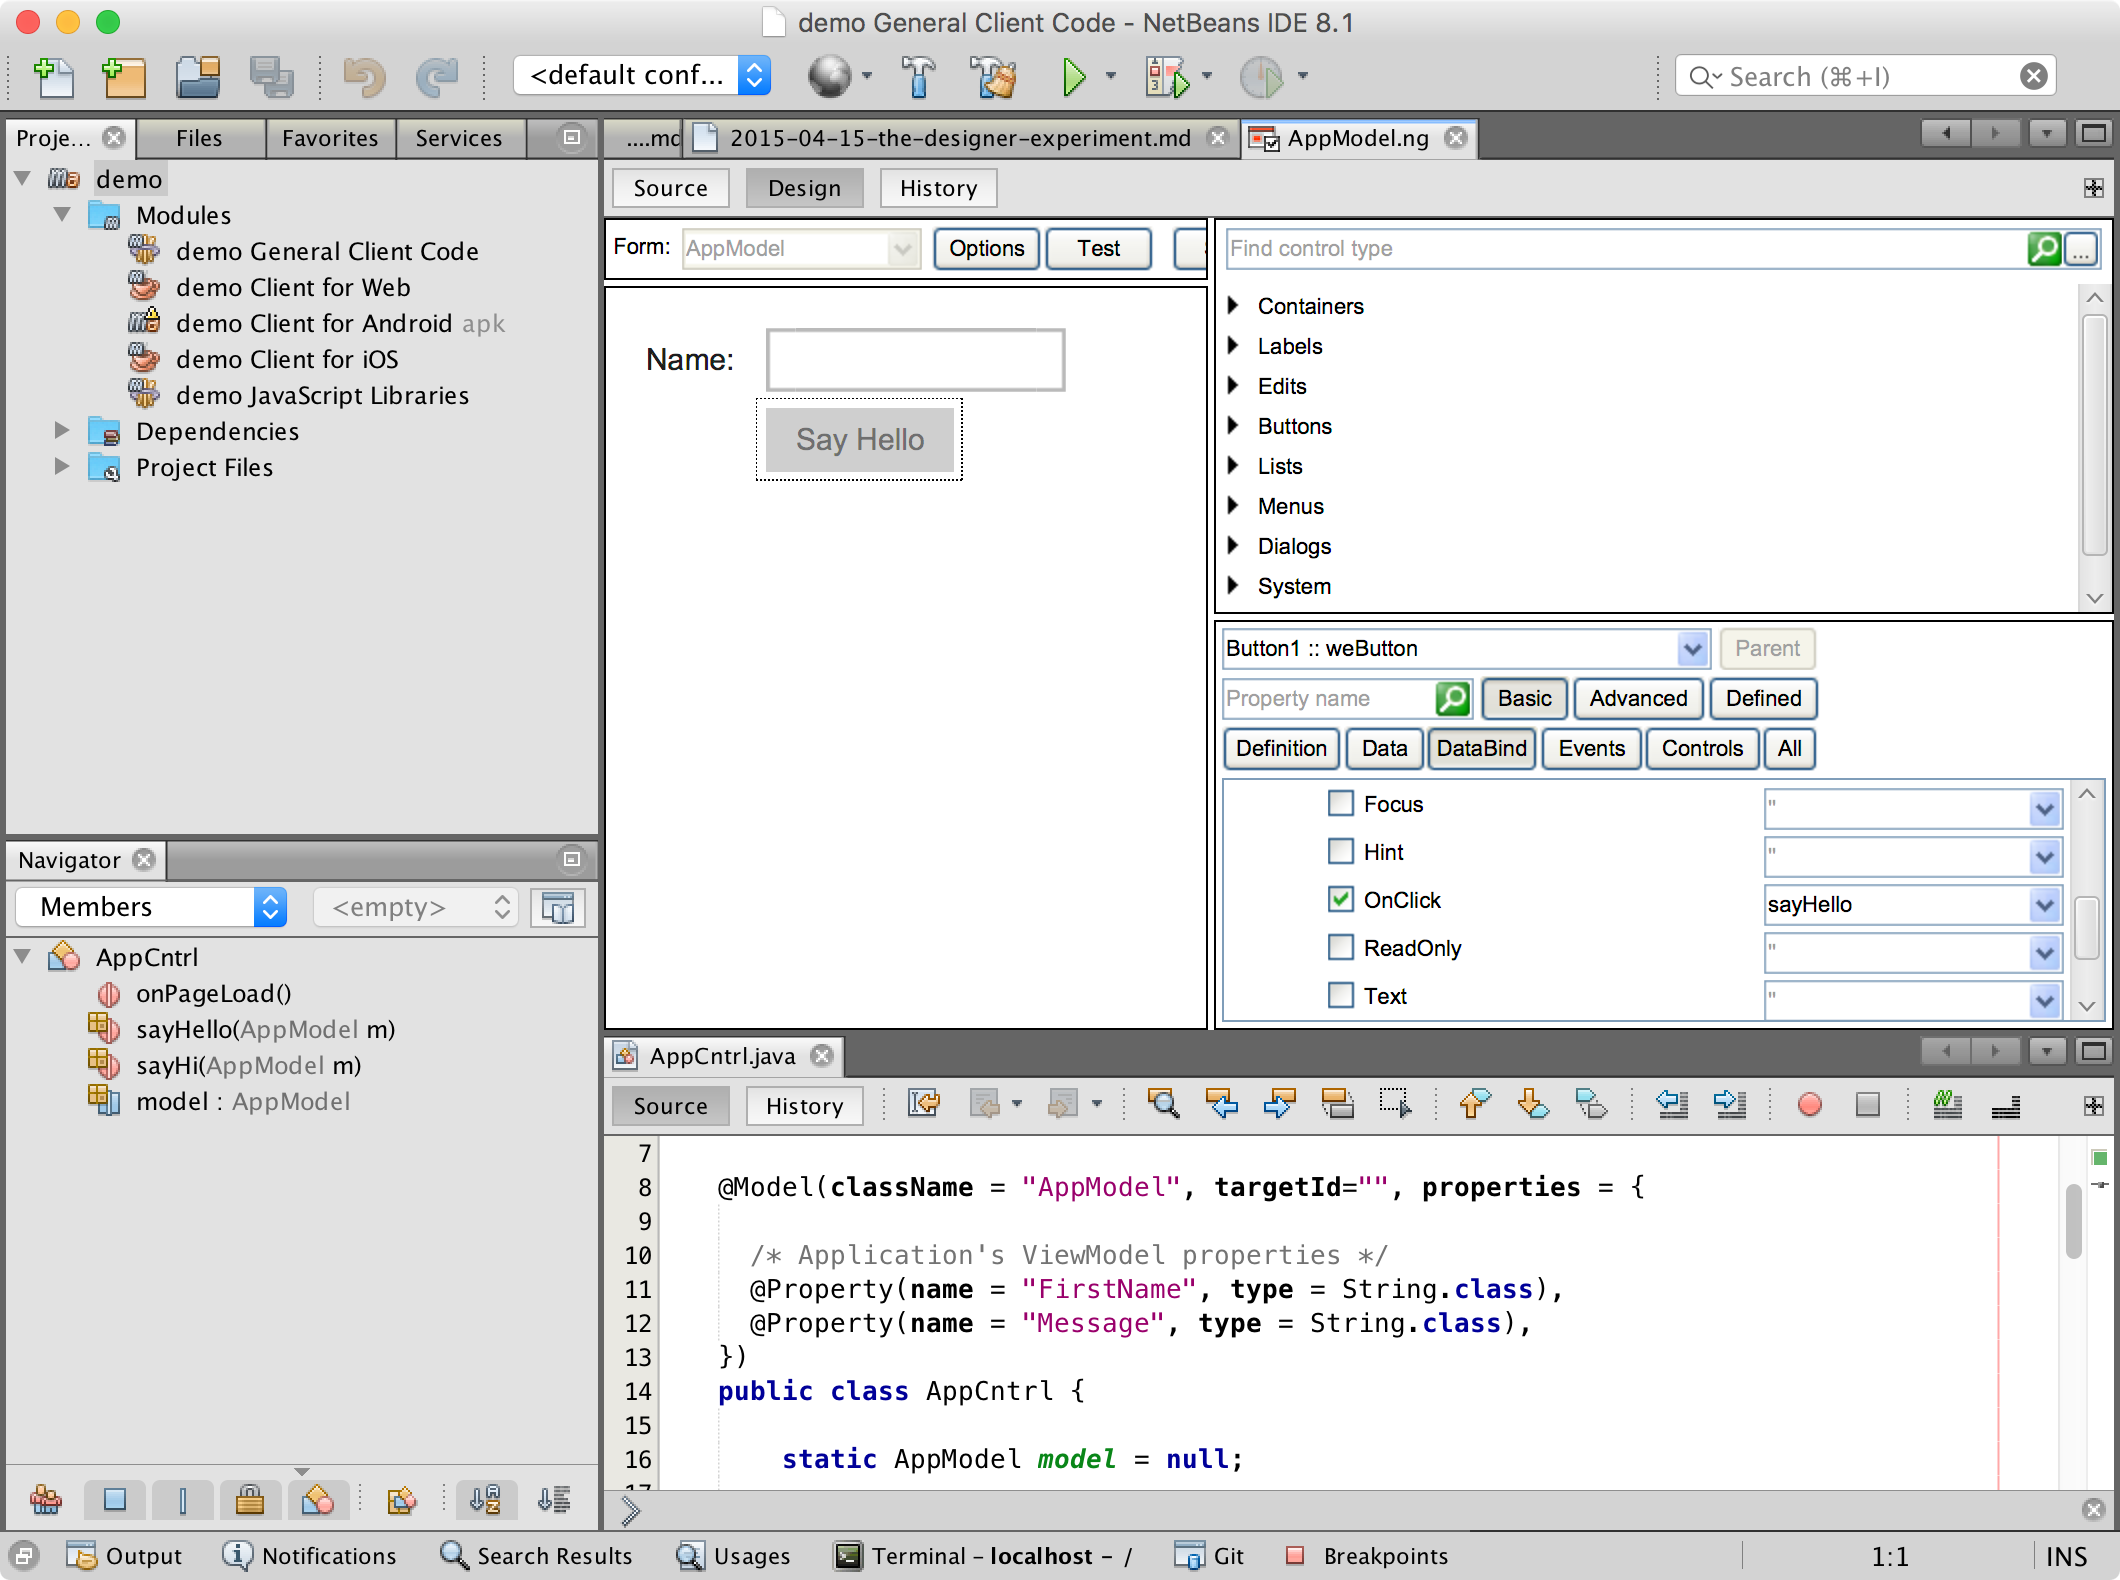Open the 2015-04-15-the-designer-experiment.md tab

coord(959,138)
